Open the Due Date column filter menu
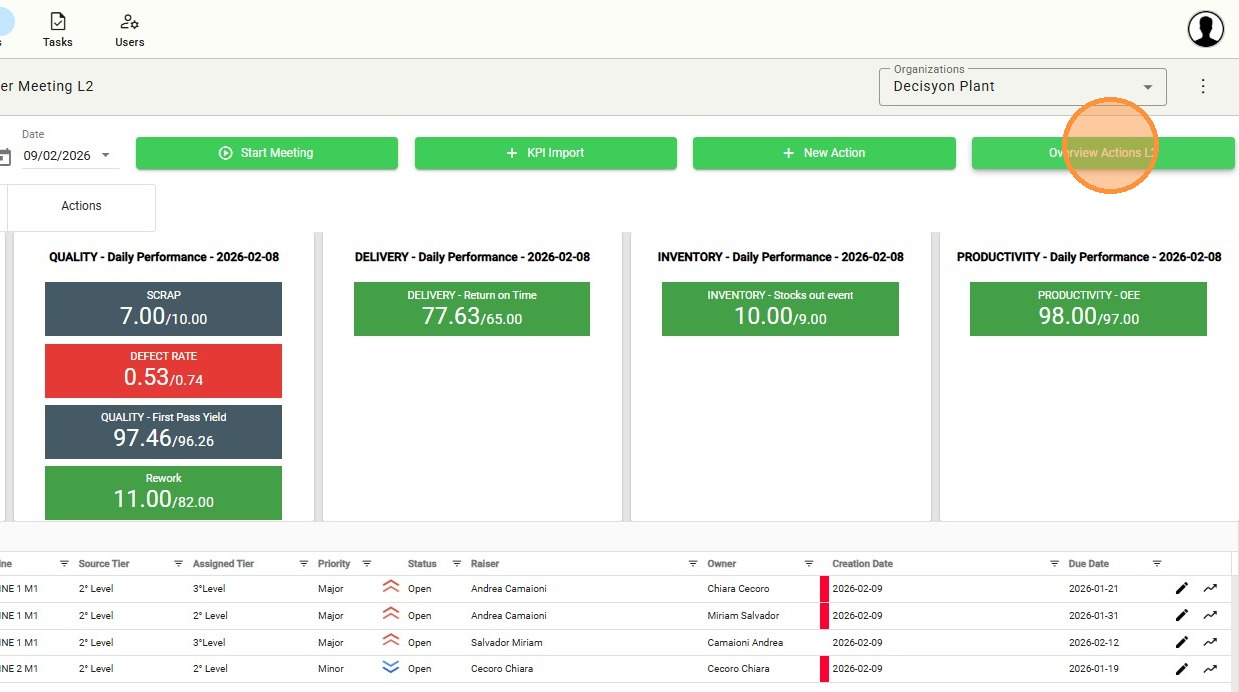 click(x=1157, y=564)
